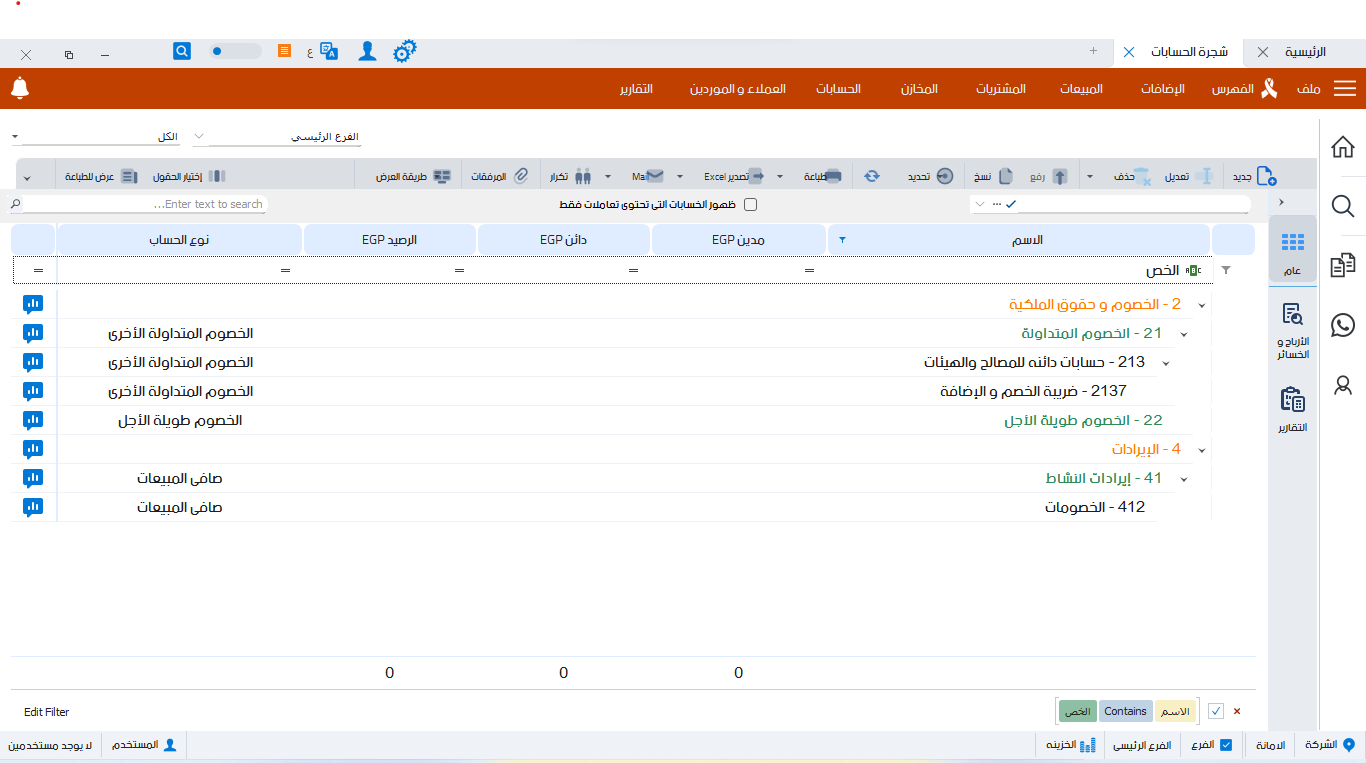
Task: Open the hamburger menu next to ملف
Action: (1345, 89)
